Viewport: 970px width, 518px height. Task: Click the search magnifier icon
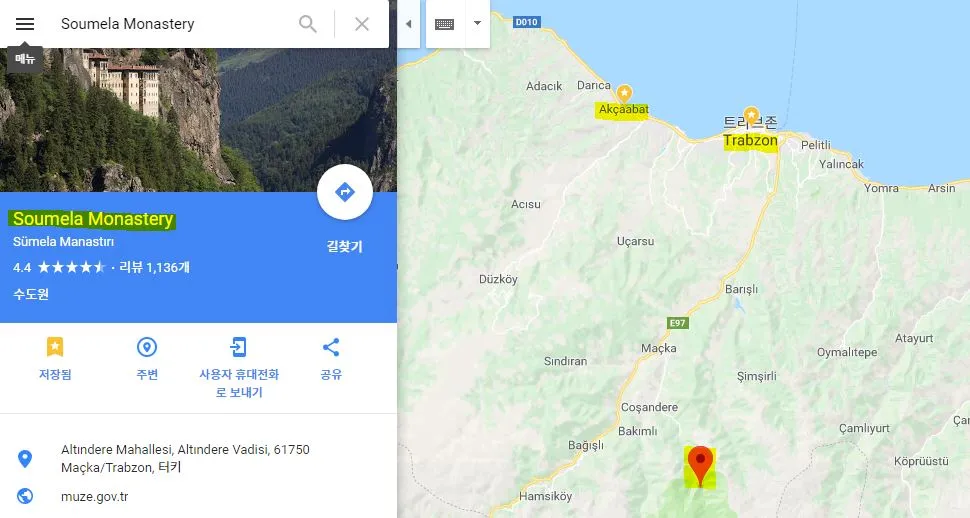[307, 24]
